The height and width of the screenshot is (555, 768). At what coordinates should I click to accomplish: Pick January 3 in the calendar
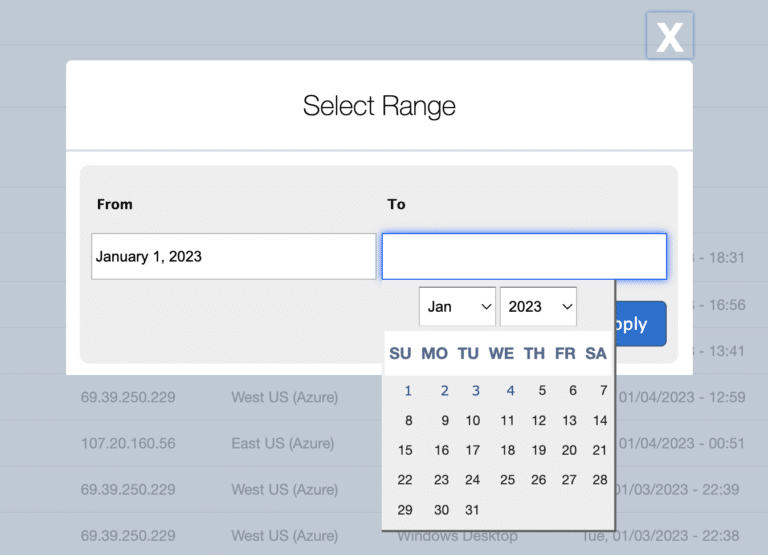pyautogui.click(x=476, y=391)
